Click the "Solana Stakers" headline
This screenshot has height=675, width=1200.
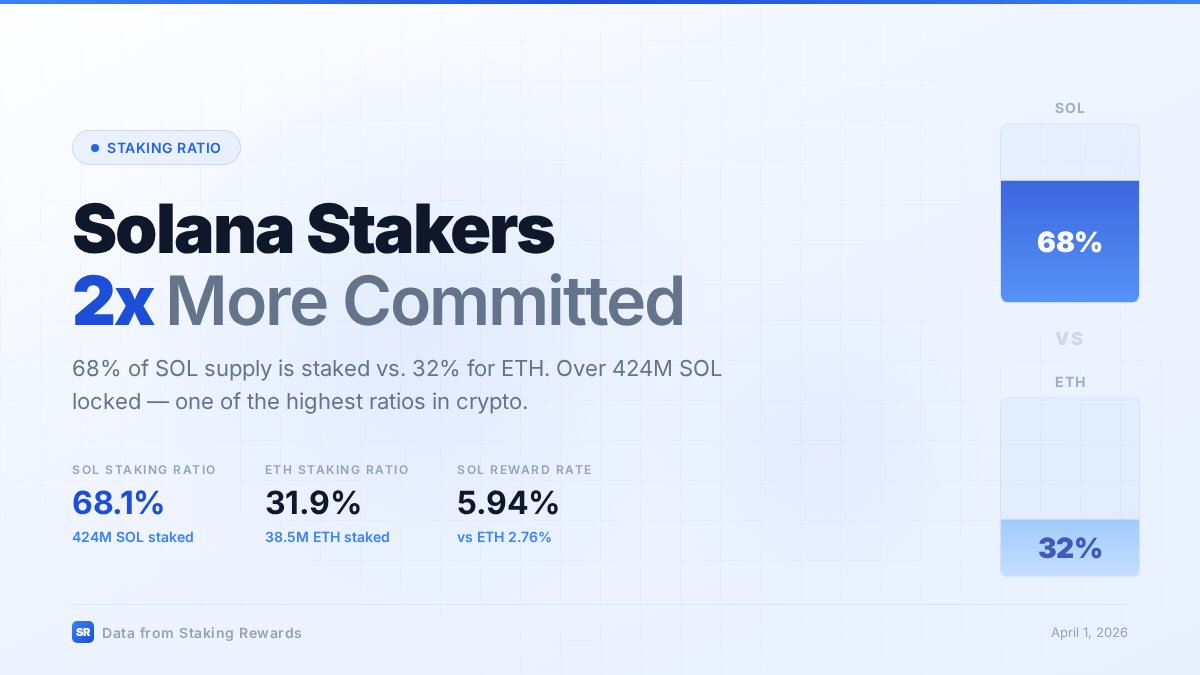313,229
